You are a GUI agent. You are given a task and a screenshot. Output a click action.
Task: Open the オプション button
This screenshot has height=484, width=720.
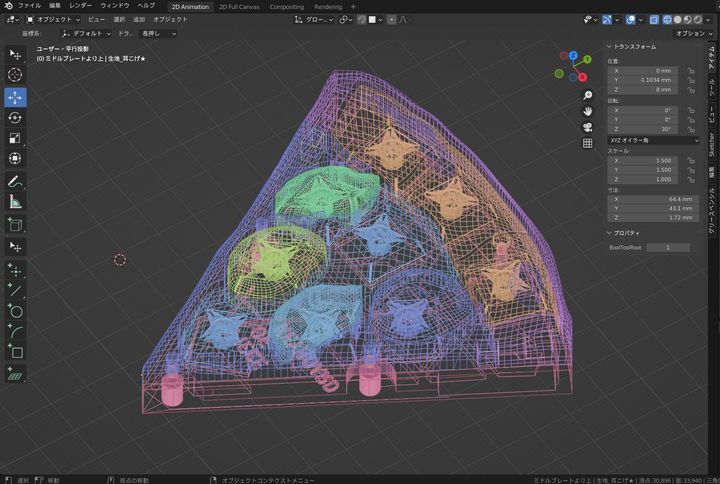pos(692,33)
